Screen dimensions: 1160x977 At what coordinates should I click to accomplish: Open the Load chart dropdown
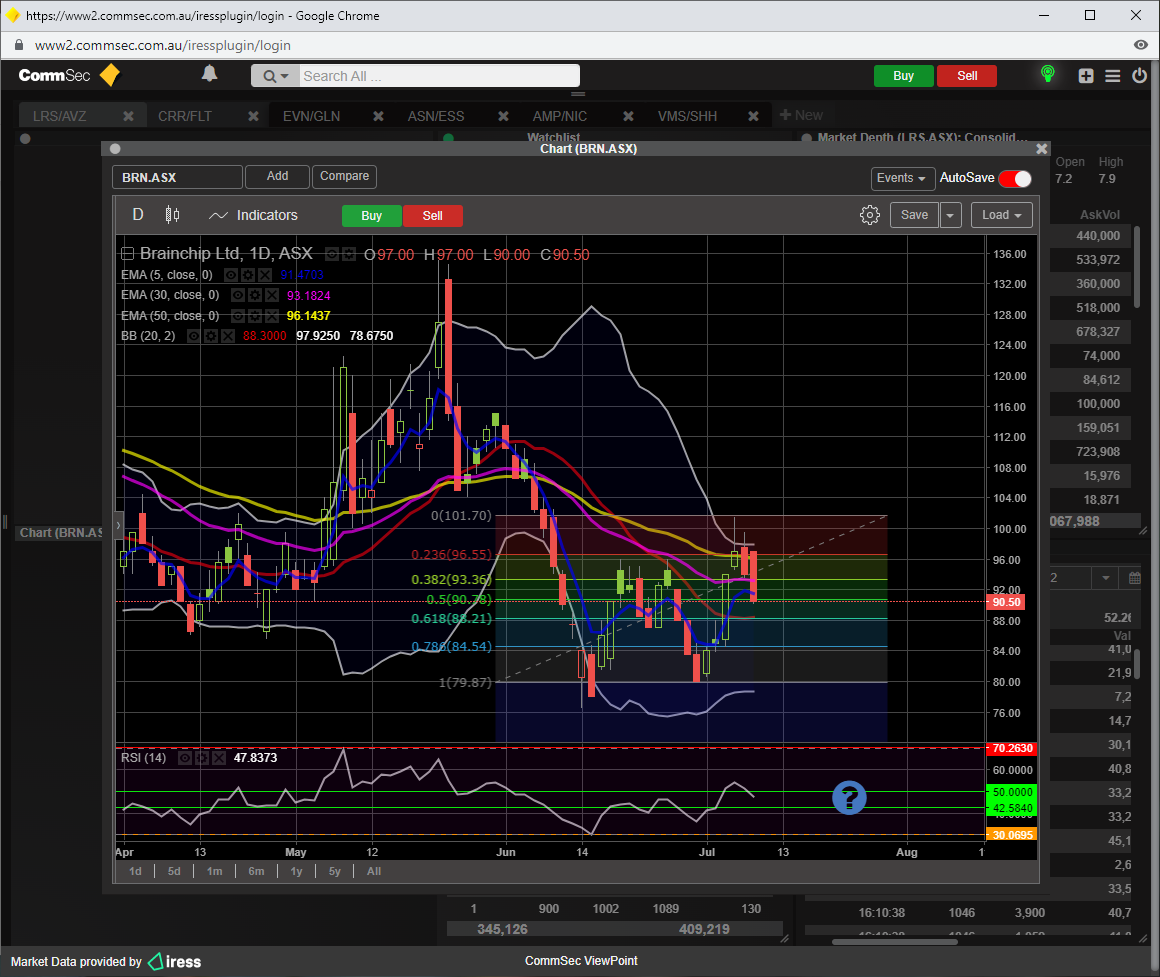(1001, 215)
